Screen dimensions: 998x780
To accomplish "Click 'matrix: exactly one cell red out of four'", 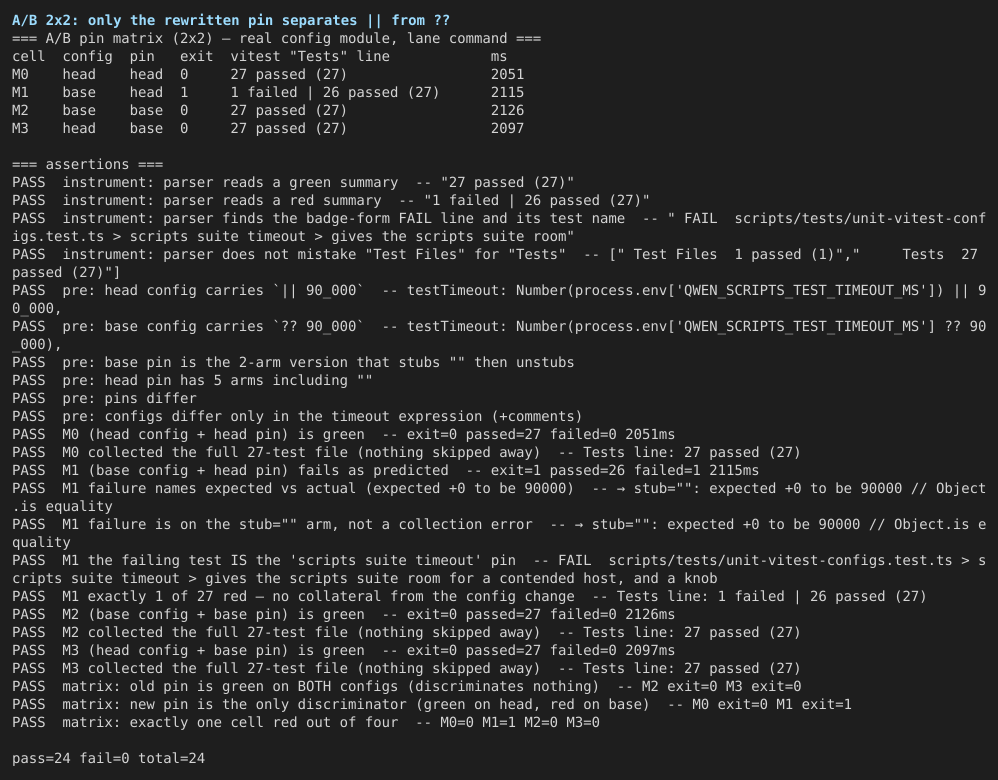I will tap(306, 722).
